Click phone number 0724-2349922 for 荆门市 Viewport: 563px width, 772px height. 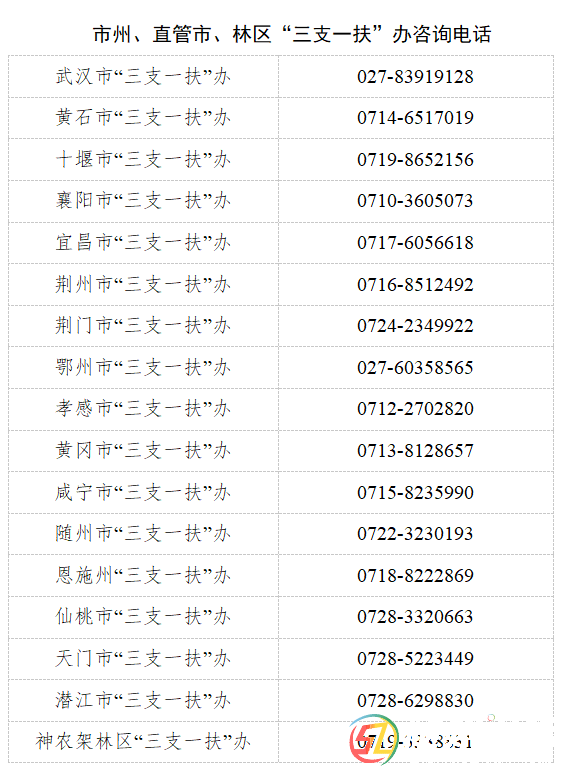[x=415, y=325]
